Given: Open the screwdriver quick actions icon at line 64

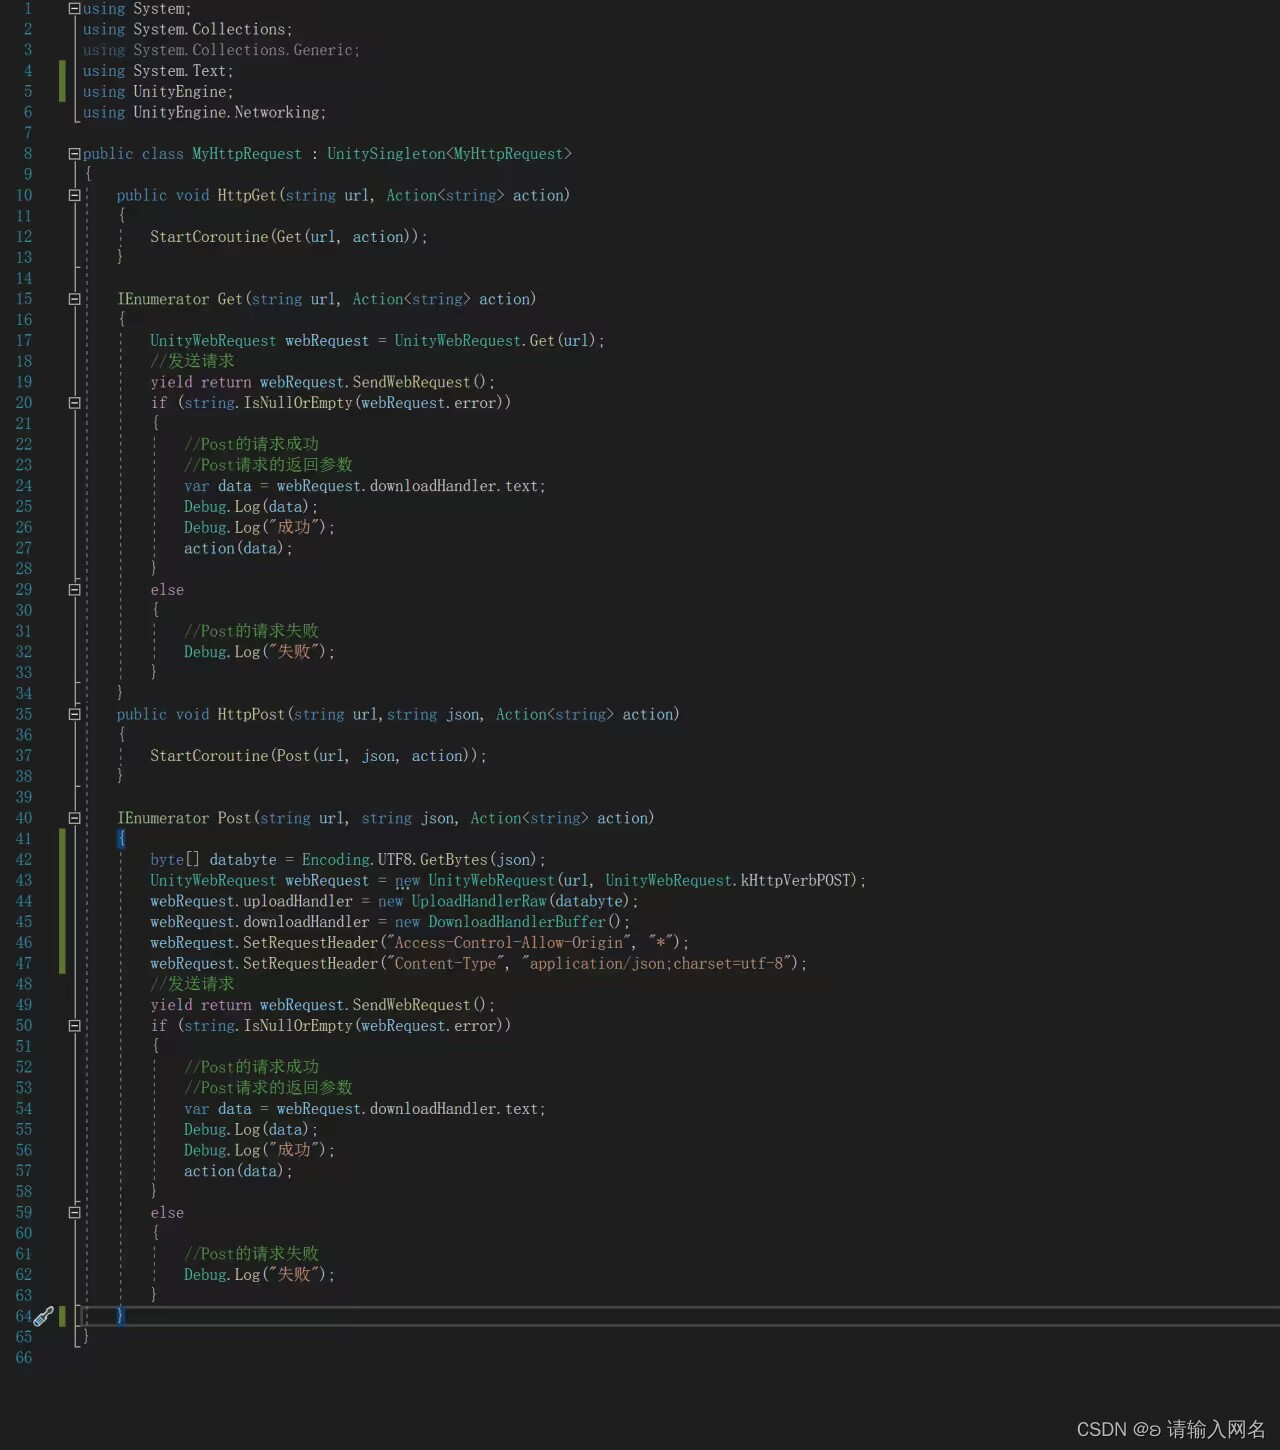Looking at the screenshot, I should click(x=44, y=1316).
